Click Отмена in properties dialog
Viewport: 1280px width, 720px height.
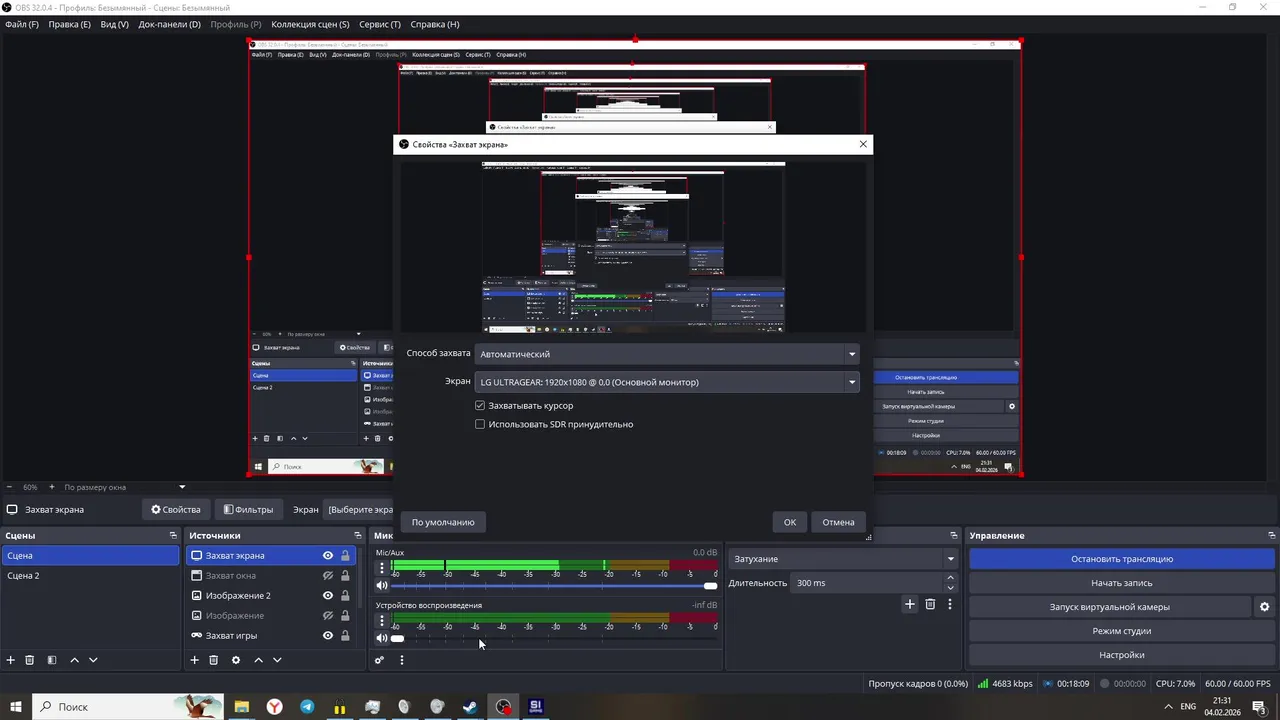click(x=838, y=522)
